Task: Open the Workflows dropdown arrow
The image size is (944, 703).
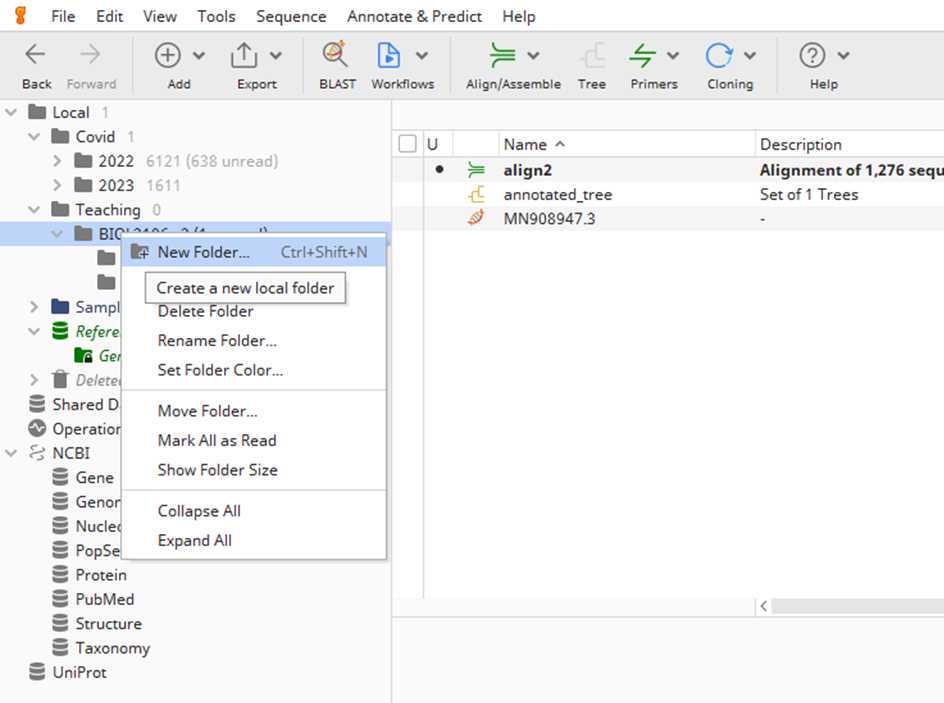Action: click(422, 56)
